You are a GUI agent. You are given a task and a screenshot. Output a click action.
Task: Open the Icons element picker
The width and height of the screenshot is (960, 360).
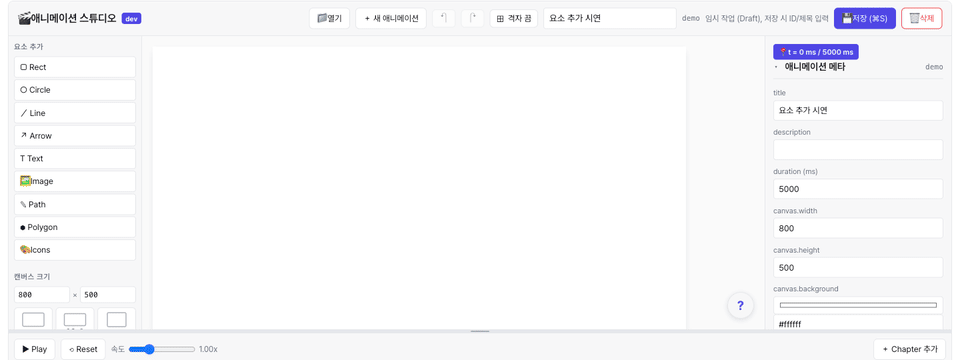[75, 250]
